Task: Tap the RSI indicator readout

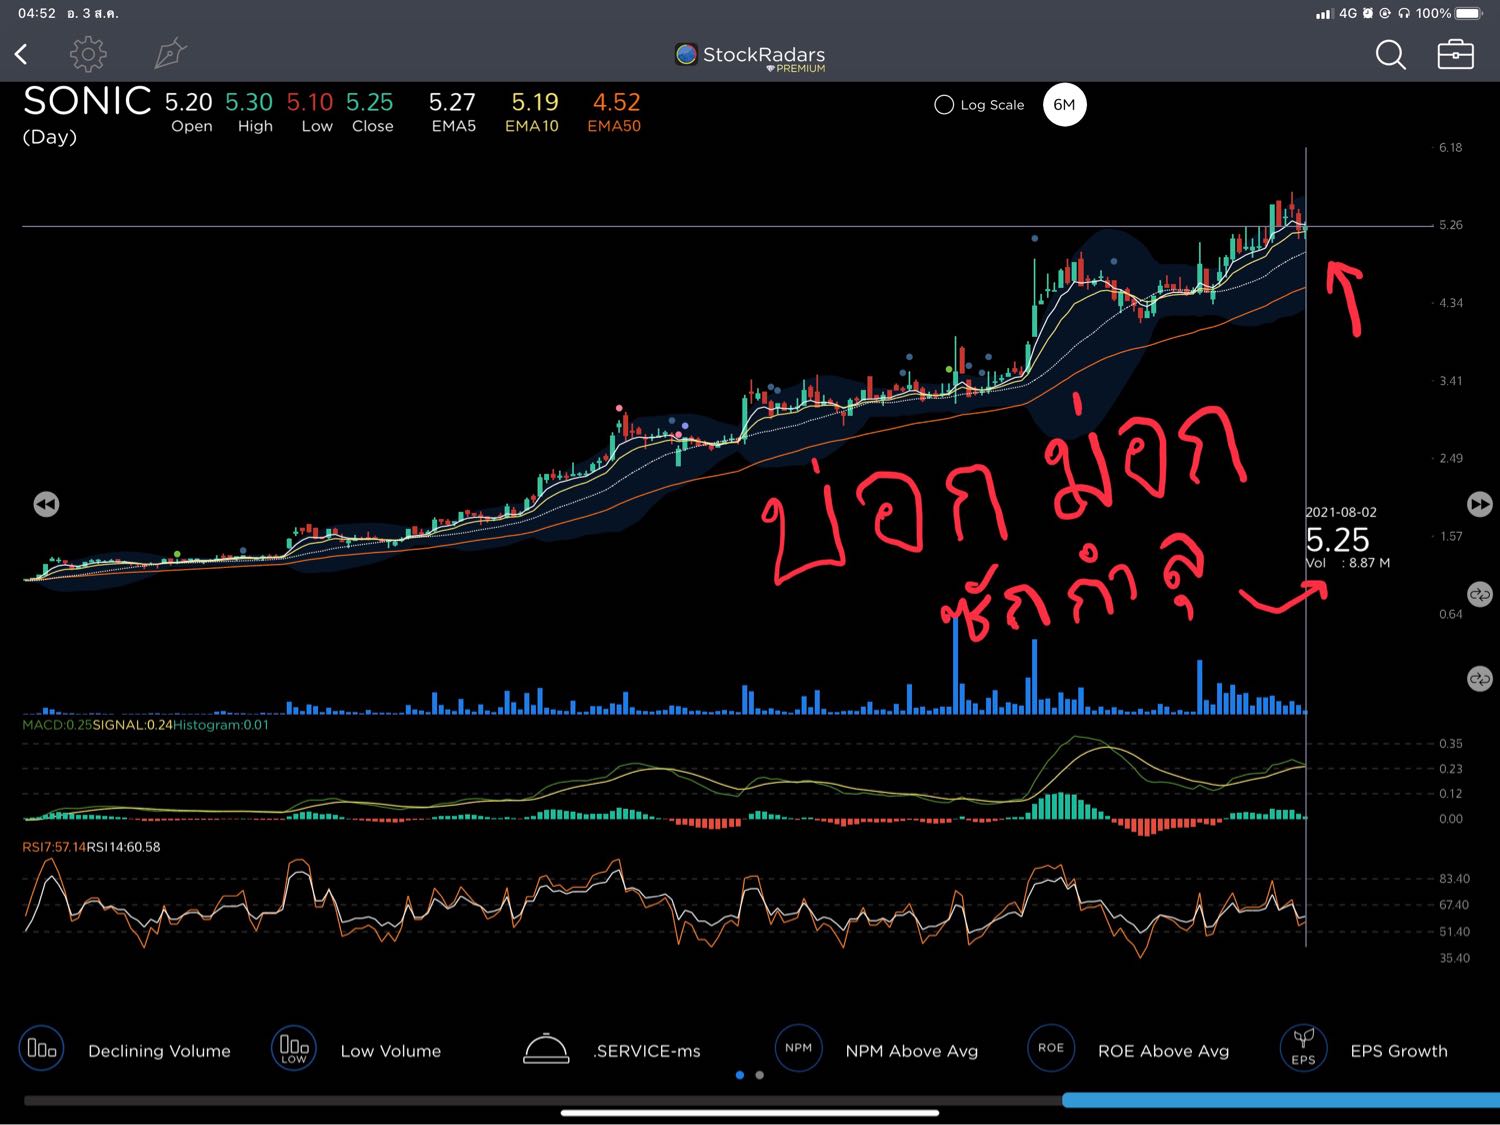Action: [x=91, y=847]
